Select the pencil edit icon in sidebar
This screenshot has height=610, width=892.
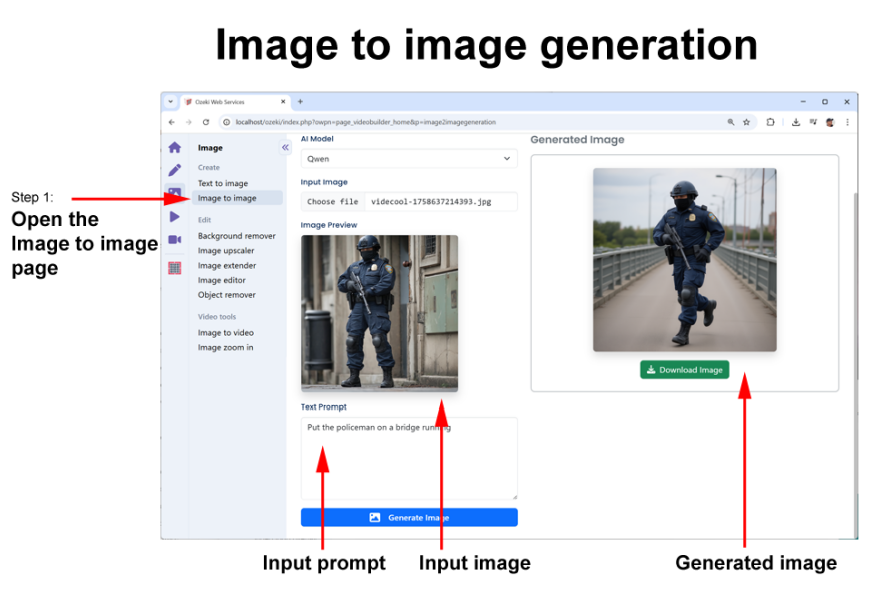point(175,170)
